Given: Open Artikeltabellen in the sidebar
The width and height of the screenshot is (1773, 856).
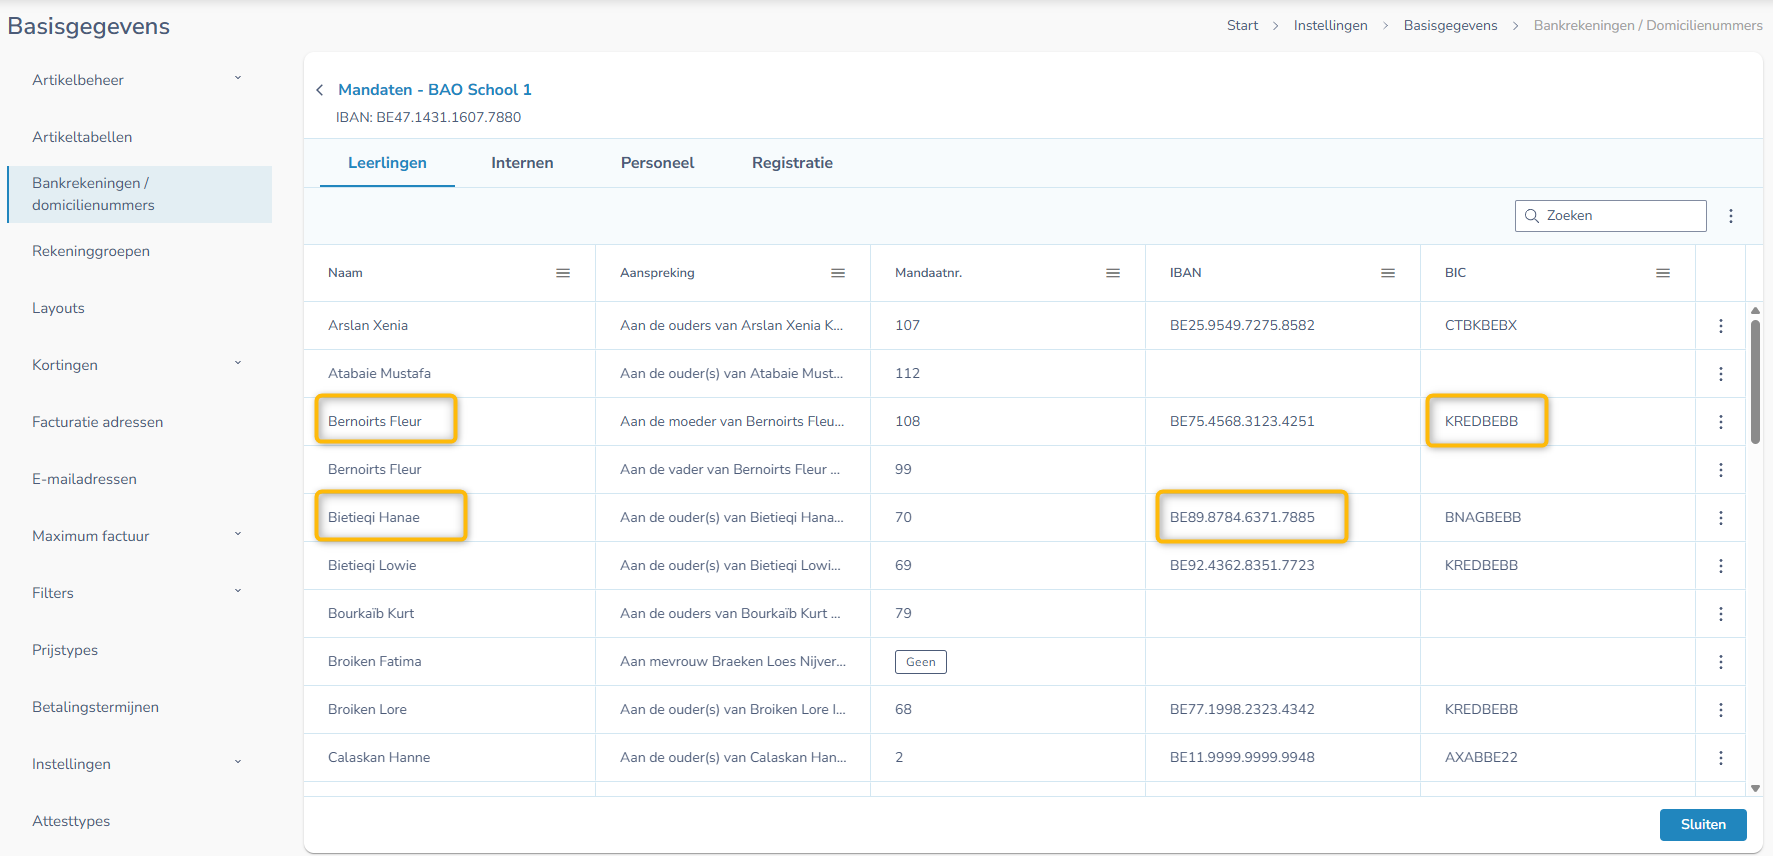Looking at the screenshot, I should click(x=82, y=137).
